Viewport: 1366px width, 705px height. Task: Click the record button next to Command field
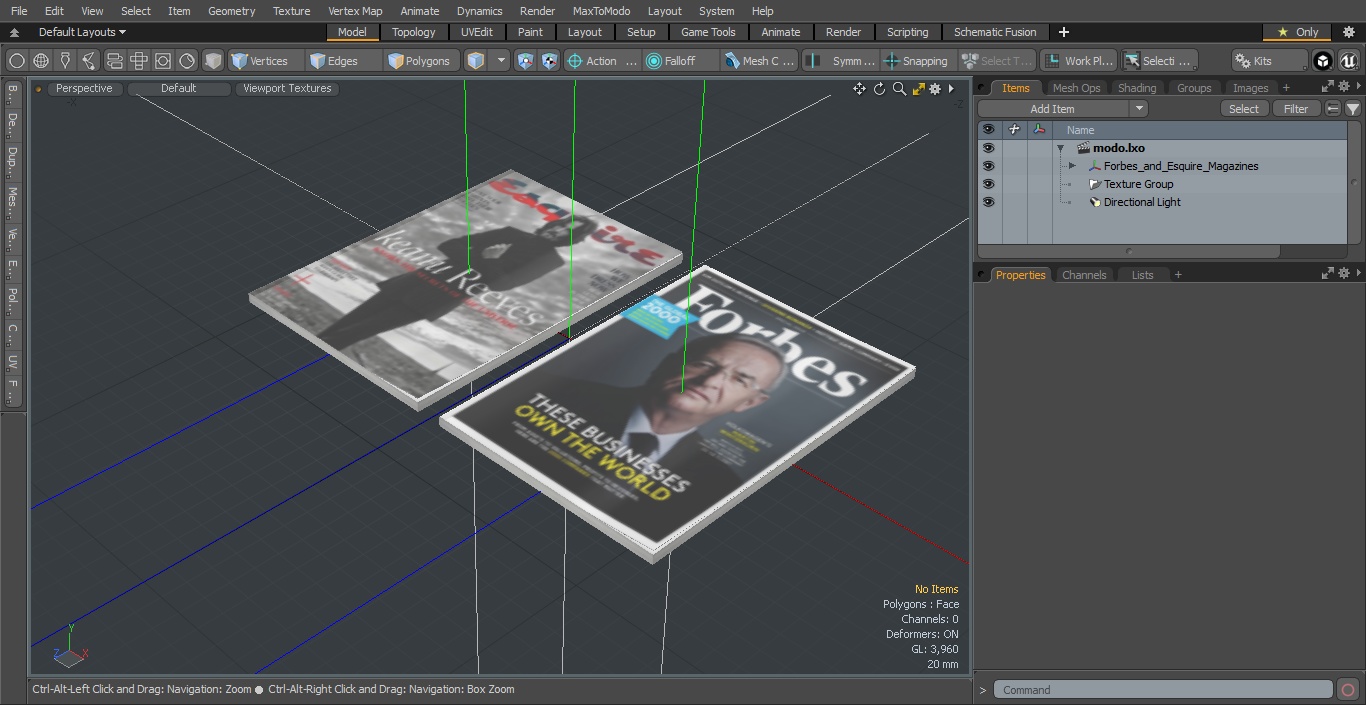click(1348, 690)
